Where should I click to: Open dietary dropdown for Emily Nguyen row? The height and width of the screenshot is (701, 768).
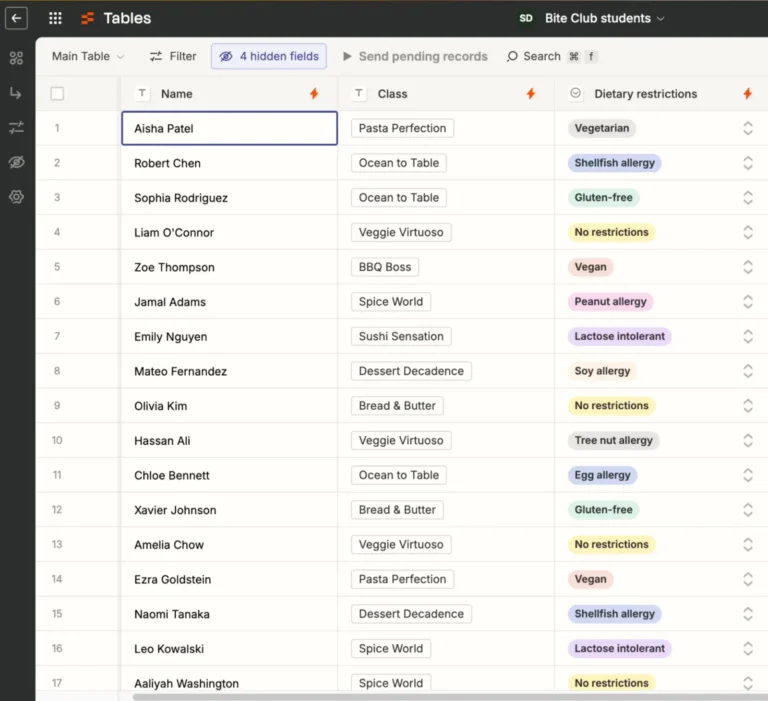[x=747, y=337]
